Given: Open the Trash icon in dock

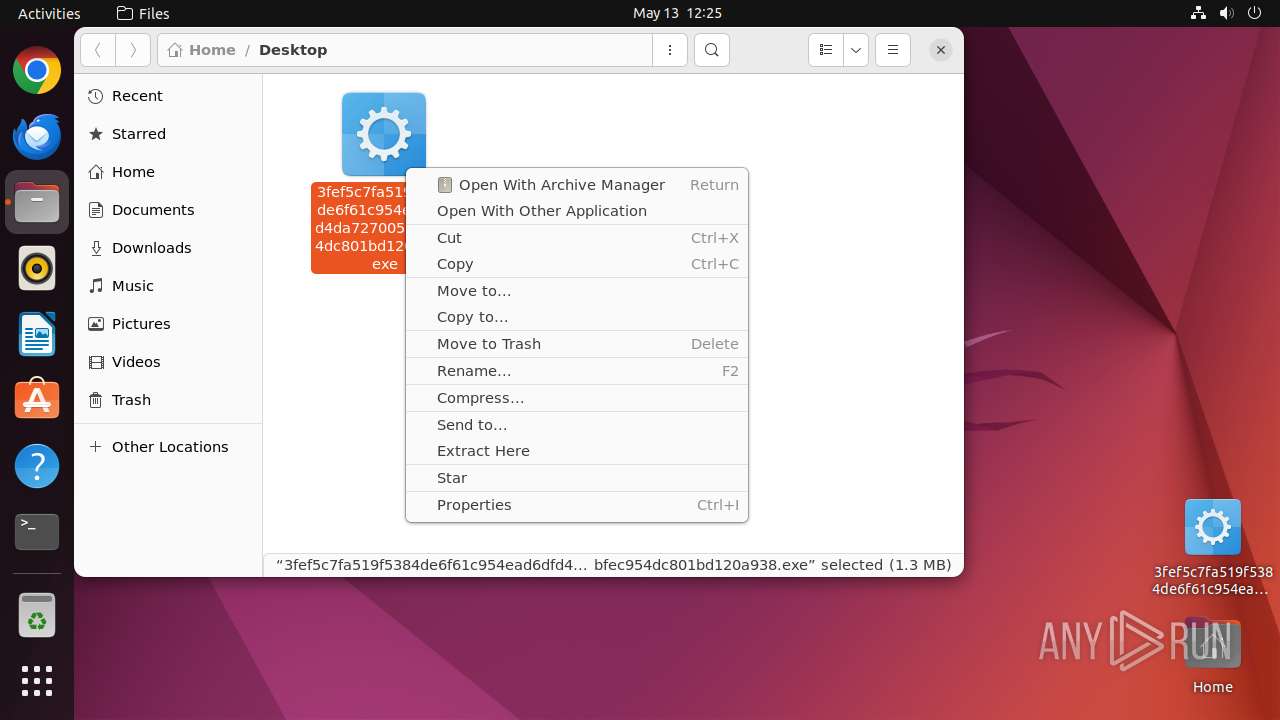Looking at the screenshot, I should 37,615.
